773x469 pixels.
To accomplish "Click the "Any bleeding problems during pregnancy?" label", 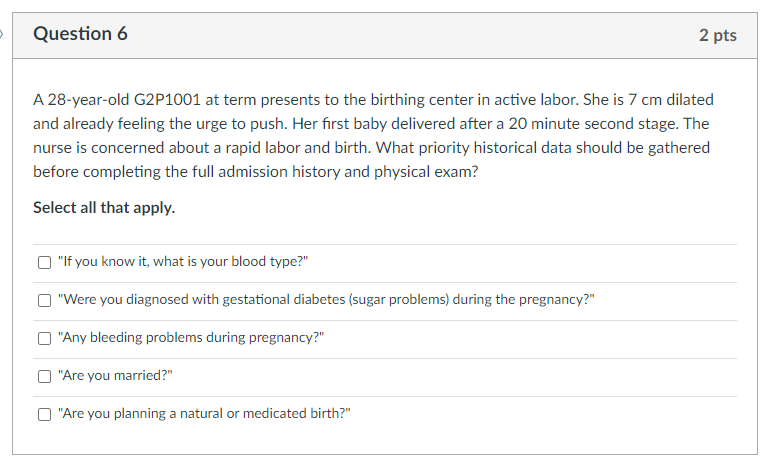I will coord(192,338).
